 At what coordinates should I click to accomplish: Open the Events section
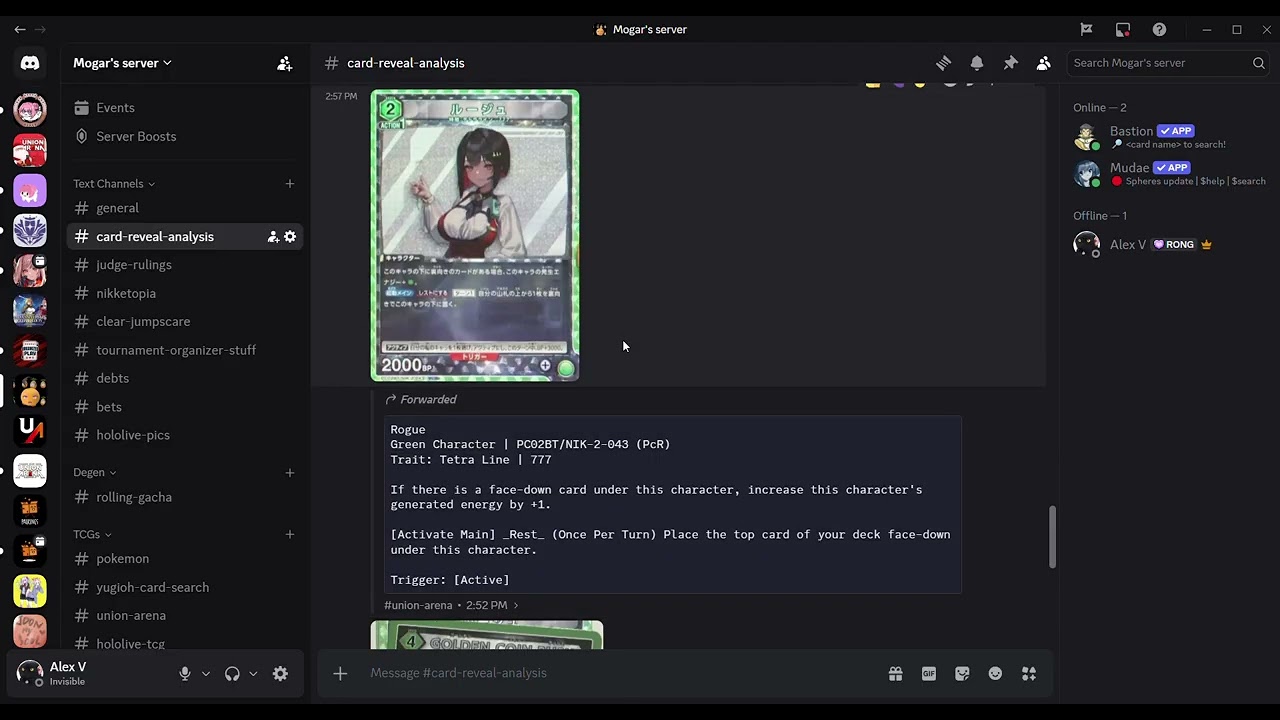[x=185, y=108]
